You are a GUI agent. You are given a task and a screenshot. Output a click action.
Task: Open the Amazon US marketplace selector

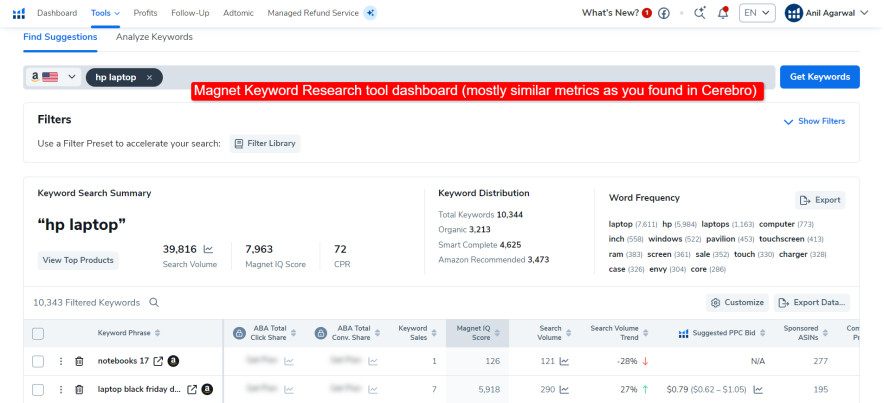[54, 77]
